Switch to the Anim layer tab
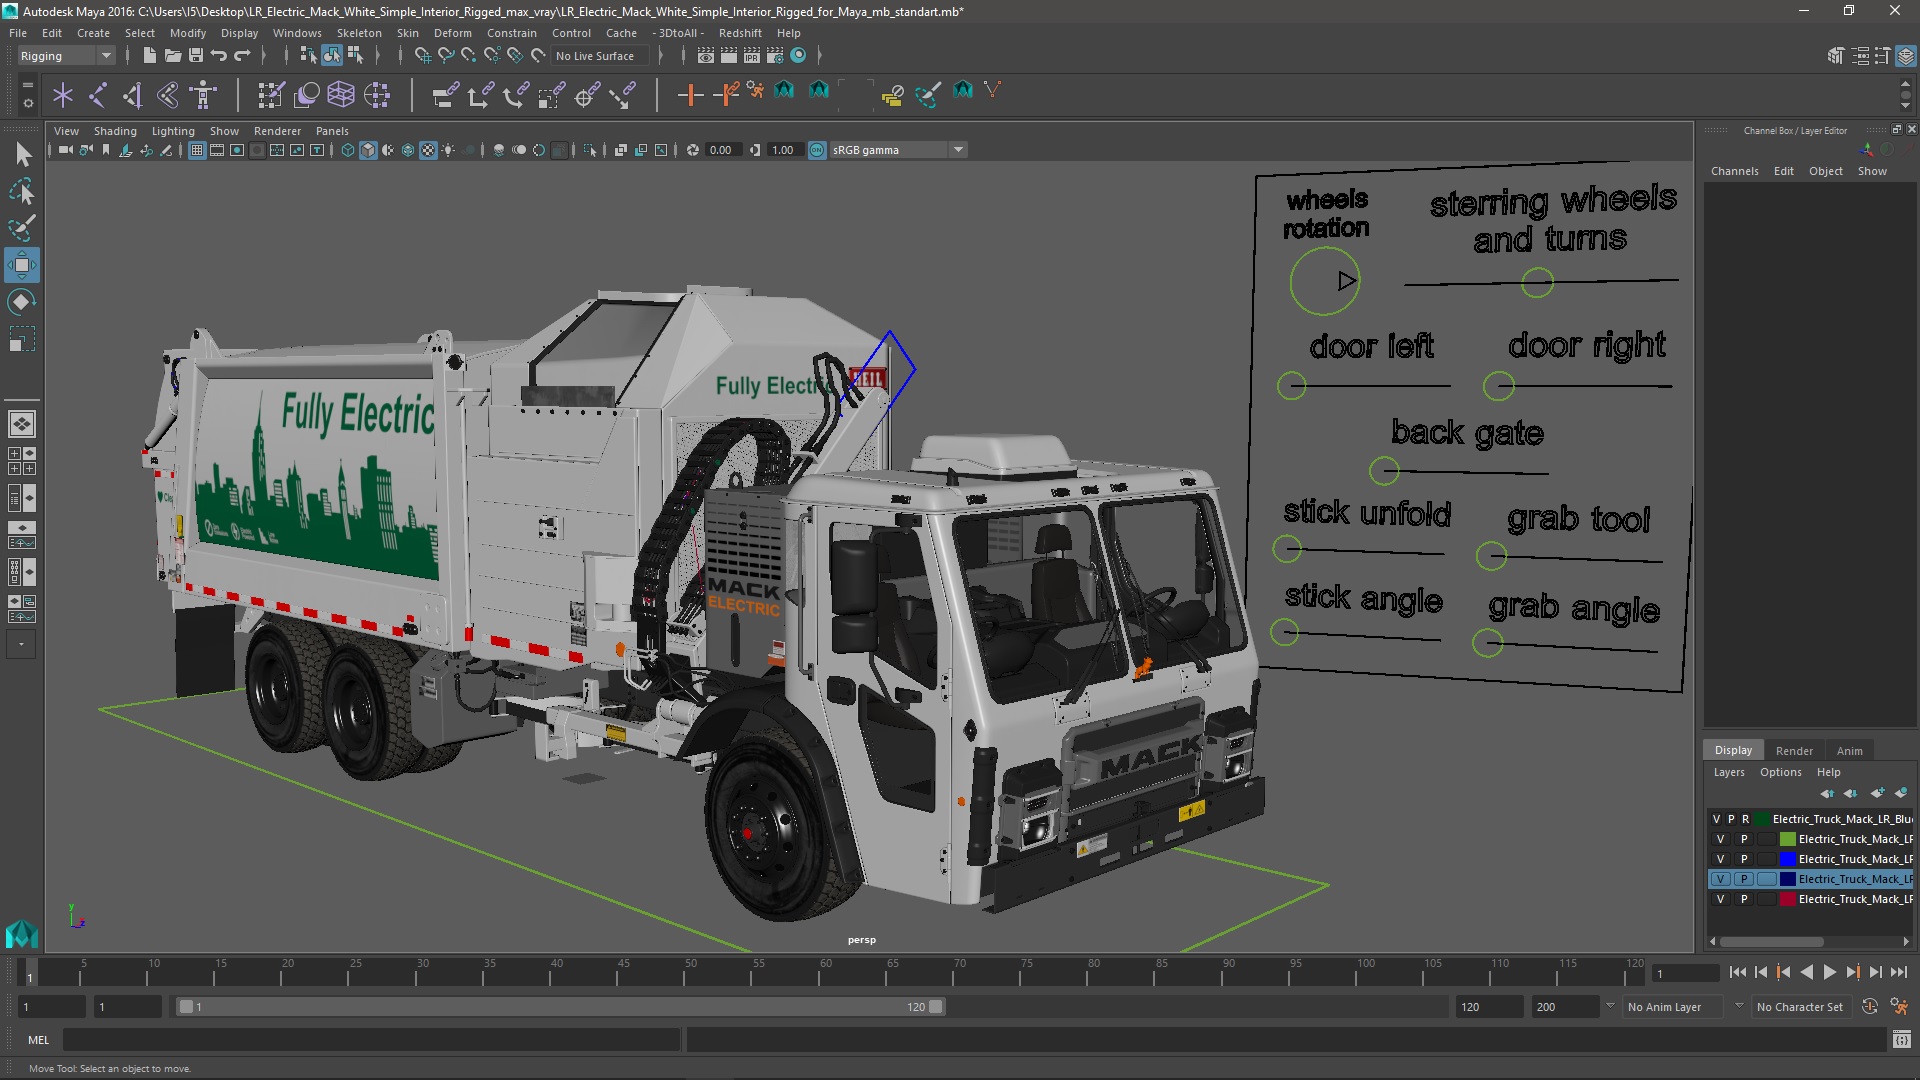 tap(1849, 751)
